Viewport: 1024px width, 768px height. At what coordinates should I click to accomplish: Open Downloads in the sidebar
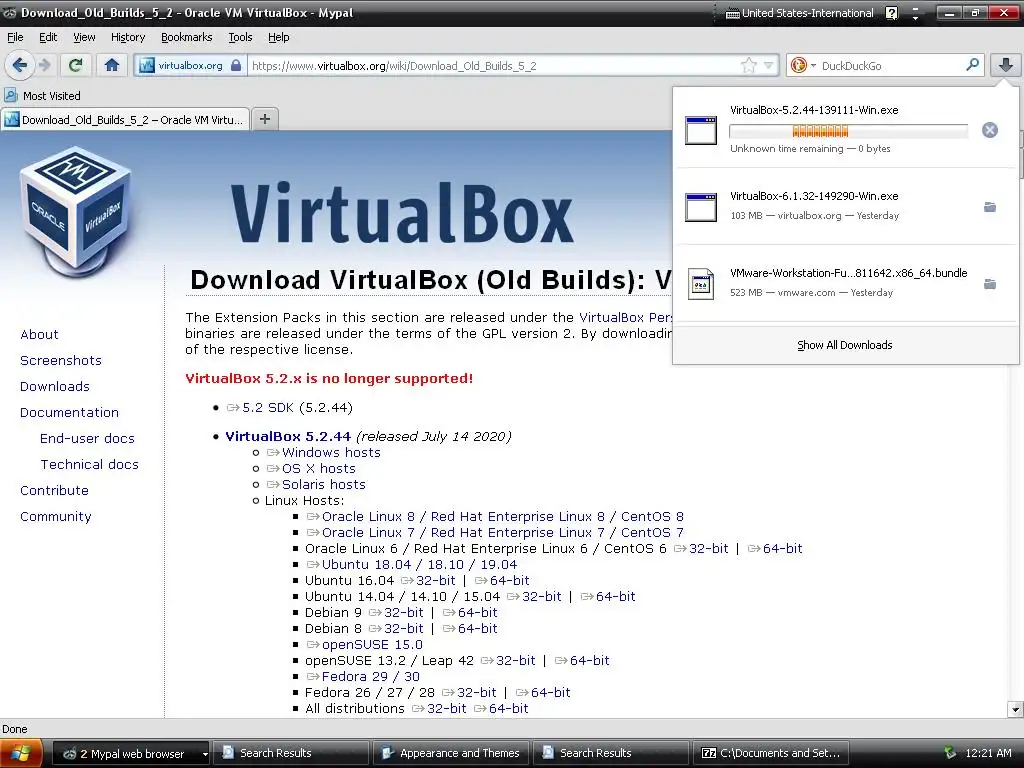pos(55,387)
